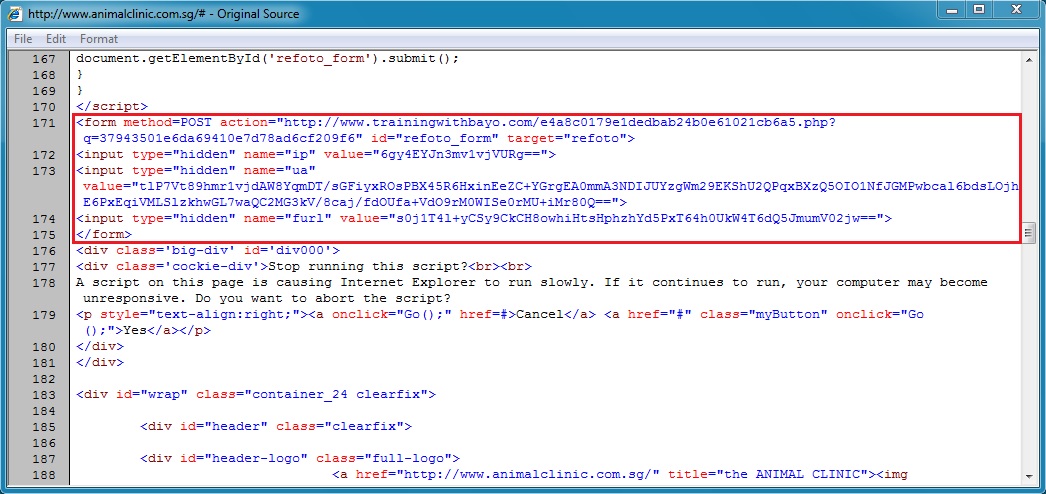Click the Internet Explorer icon in title bar
Viewport: 1046px width, 494px height.
click(x=15, y=13)
